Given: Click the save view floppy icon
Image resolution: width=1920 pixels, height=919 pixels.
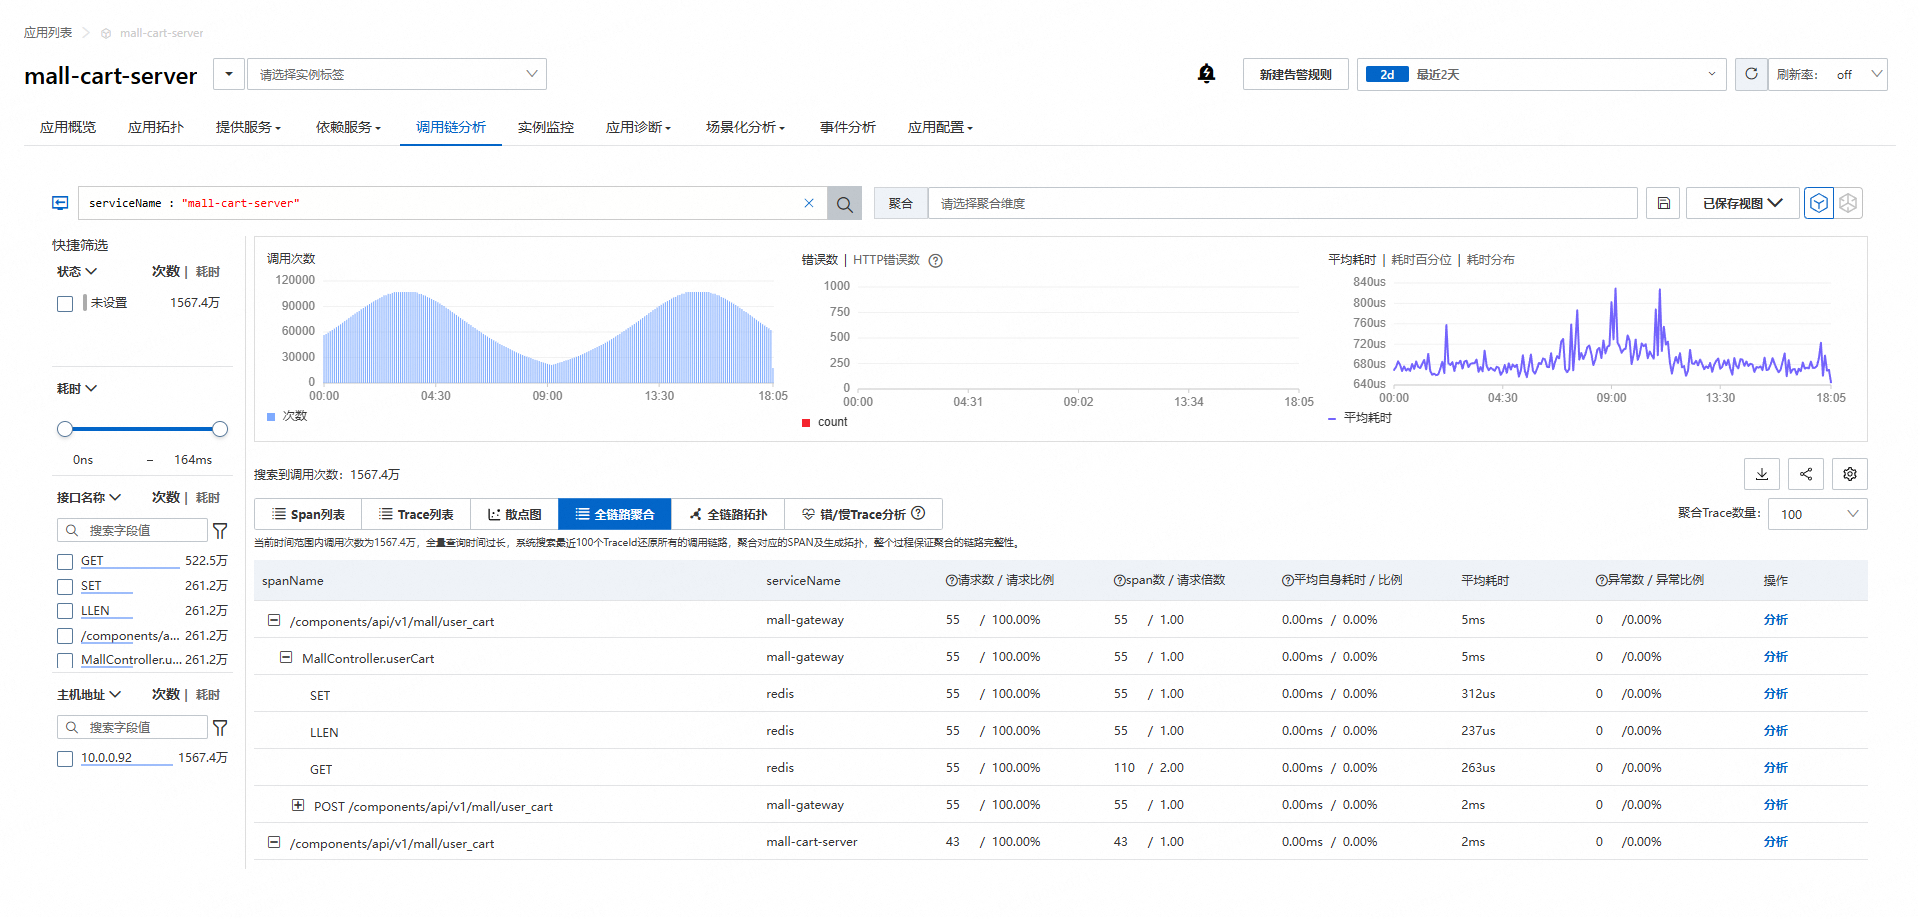Looking at the screenshot, I should click(x=1663, y=204).
